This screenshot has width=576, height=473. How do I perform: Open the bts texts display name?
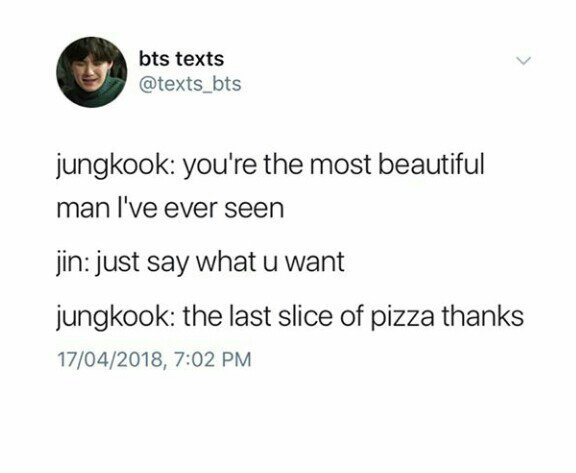coord(181,59)
